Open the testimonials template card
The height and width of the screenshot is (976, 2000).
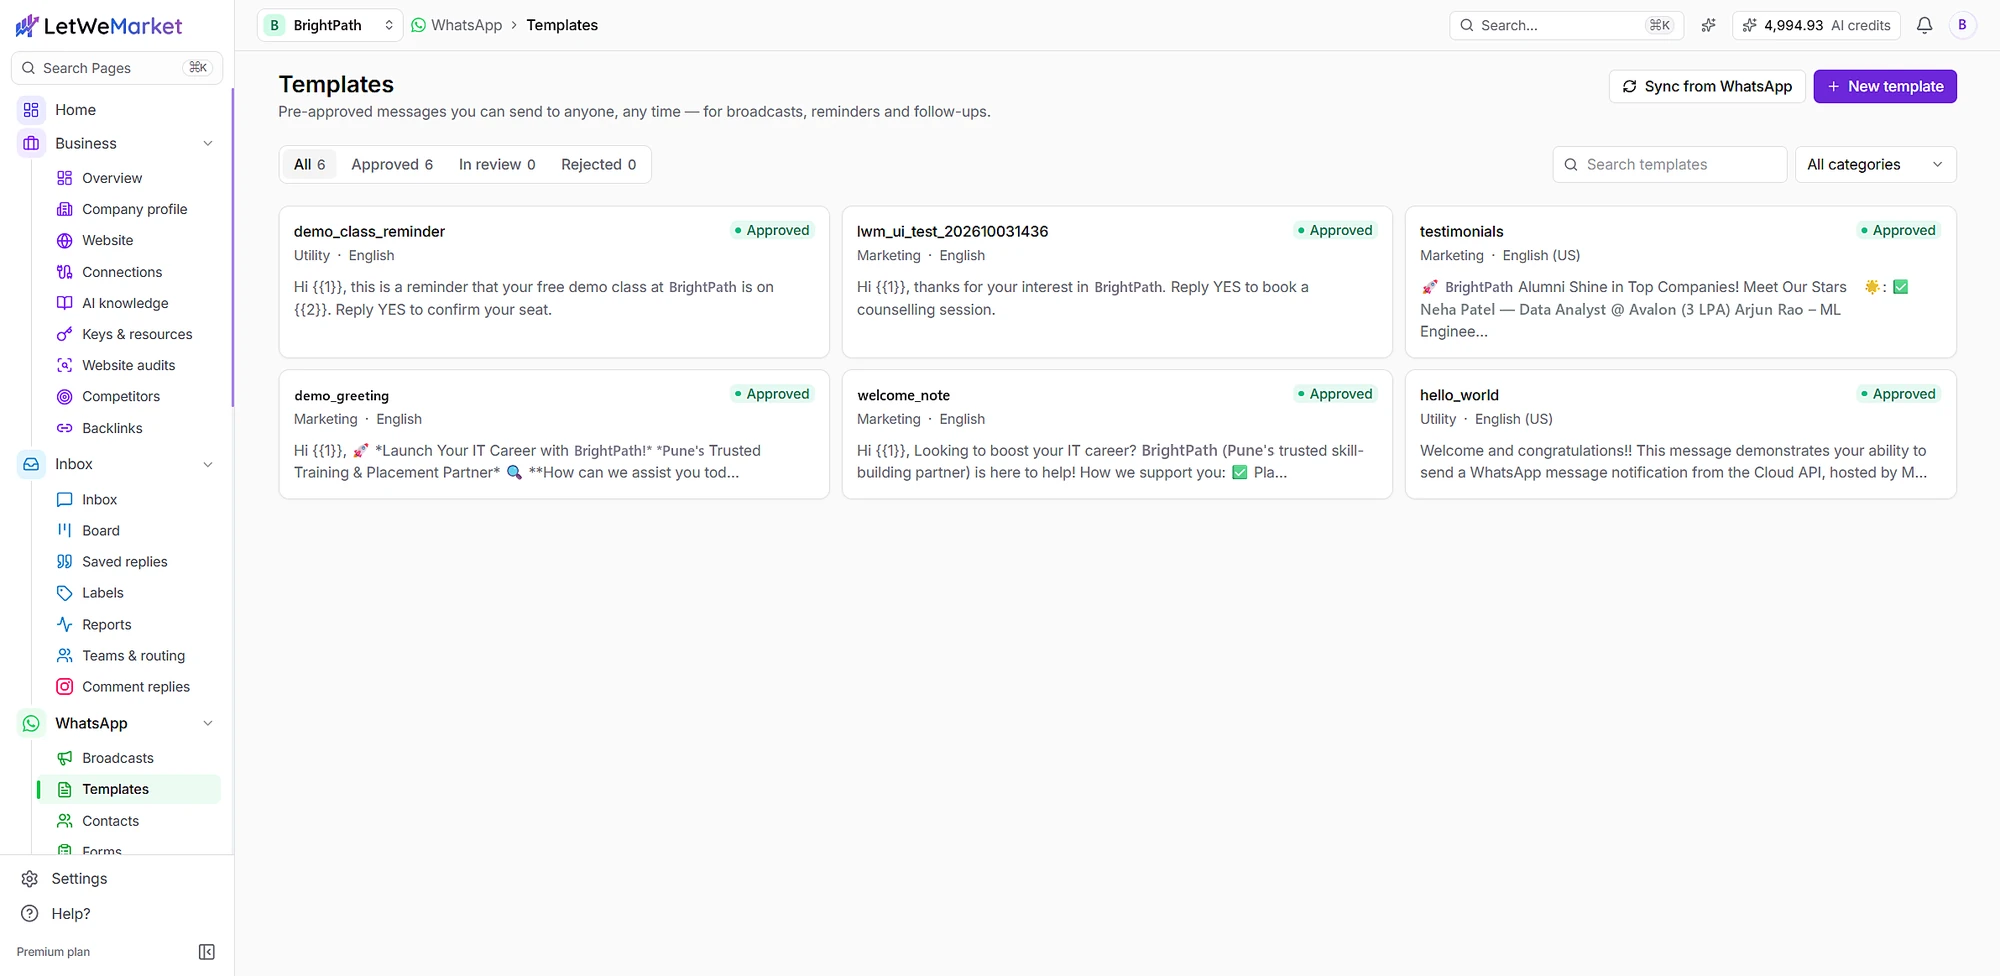point(1680,282)
